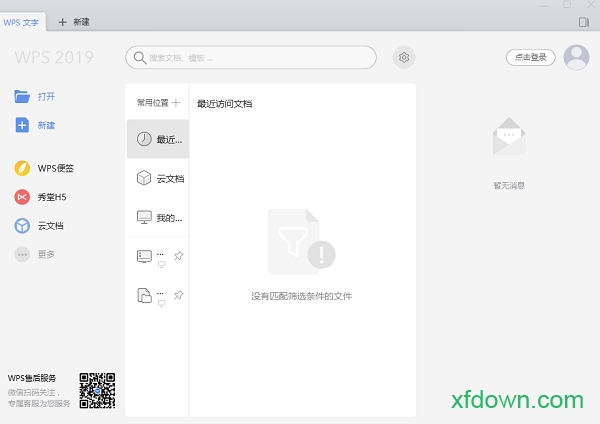Image resolution: width=600 pixels, height=424 pixels.
Task: Add a location with the plus next to 常用位置
Action: 176,103
